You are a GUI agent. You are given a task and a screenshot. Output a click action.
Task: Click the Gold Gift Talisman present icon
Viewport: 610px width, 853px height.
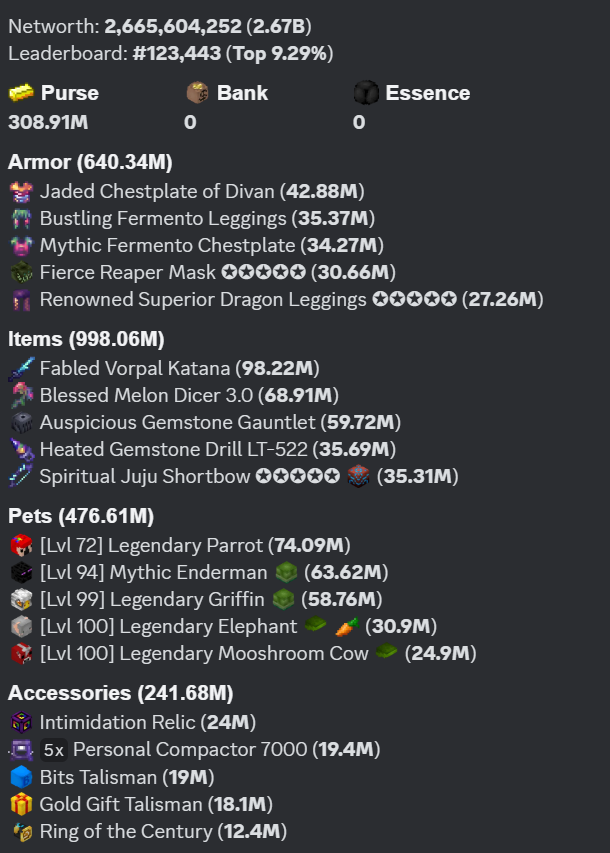pos(22,804)
